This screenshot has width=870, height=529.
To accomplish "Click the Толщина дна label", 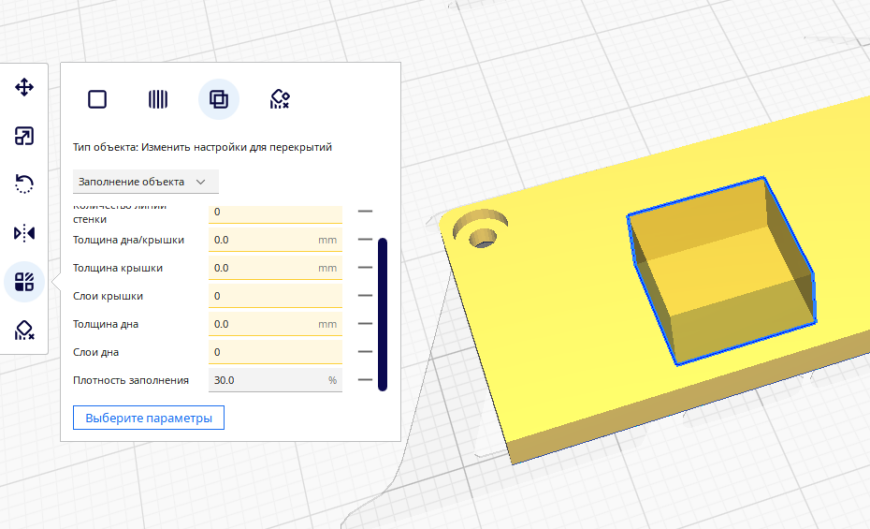I will pyautogui.click(x=105, y=324).
